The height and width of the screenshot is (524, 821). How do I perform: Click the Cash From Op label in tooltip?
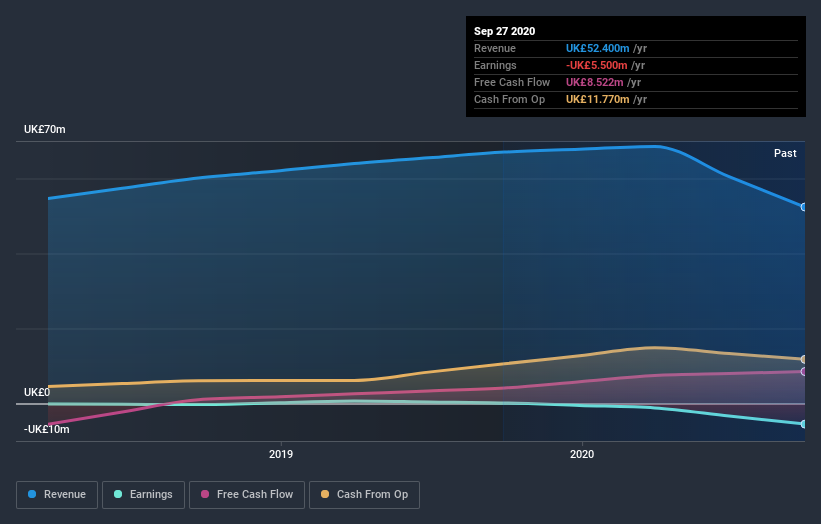(509, 99)
